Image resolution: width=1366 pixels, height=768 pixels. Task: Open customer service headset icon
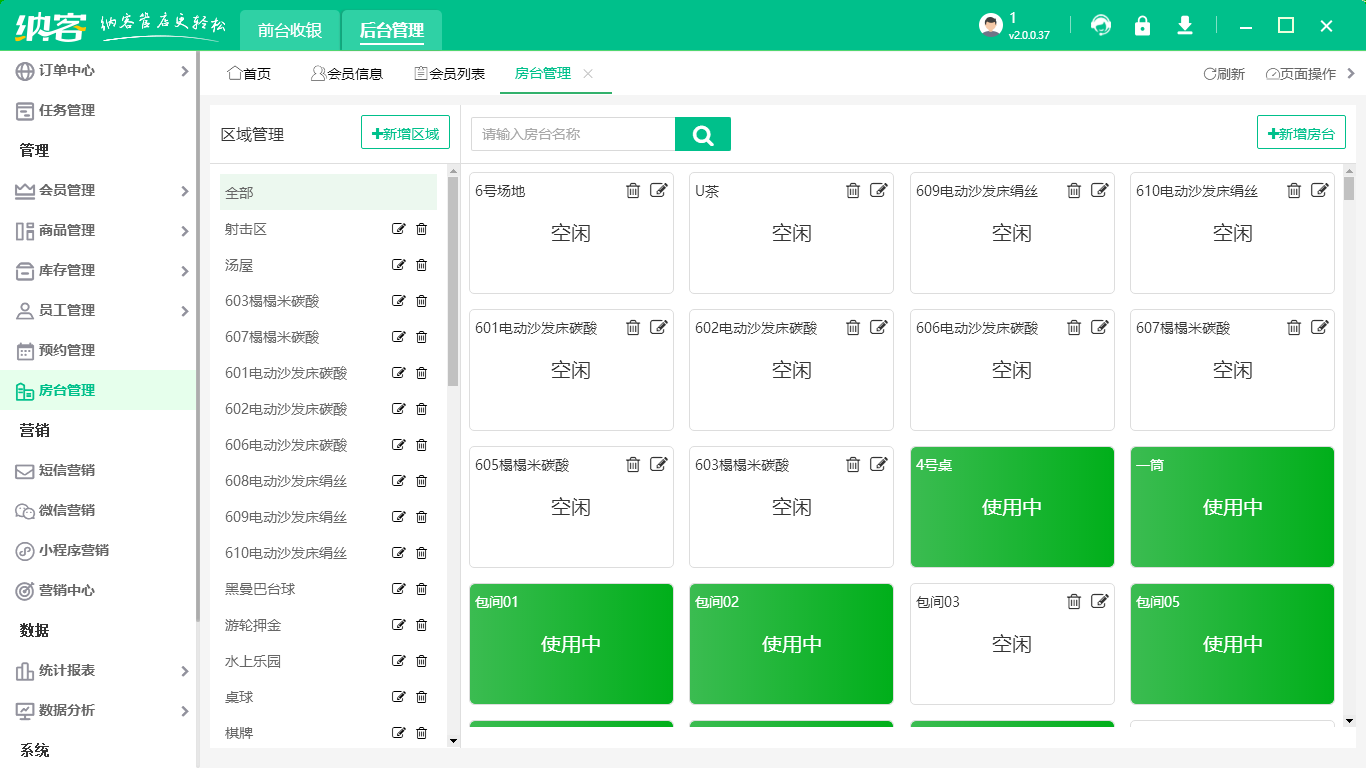tap(1101, 26)
